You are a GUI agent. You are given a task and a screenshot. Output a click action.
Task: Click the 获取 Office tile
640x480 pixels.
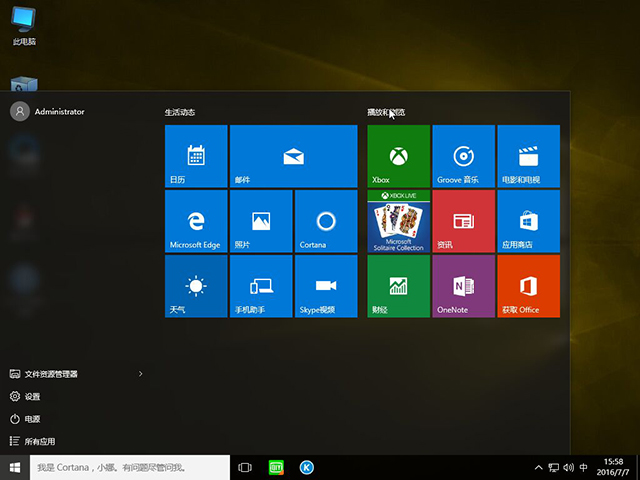pyautogui.click(x=528, y=286)
